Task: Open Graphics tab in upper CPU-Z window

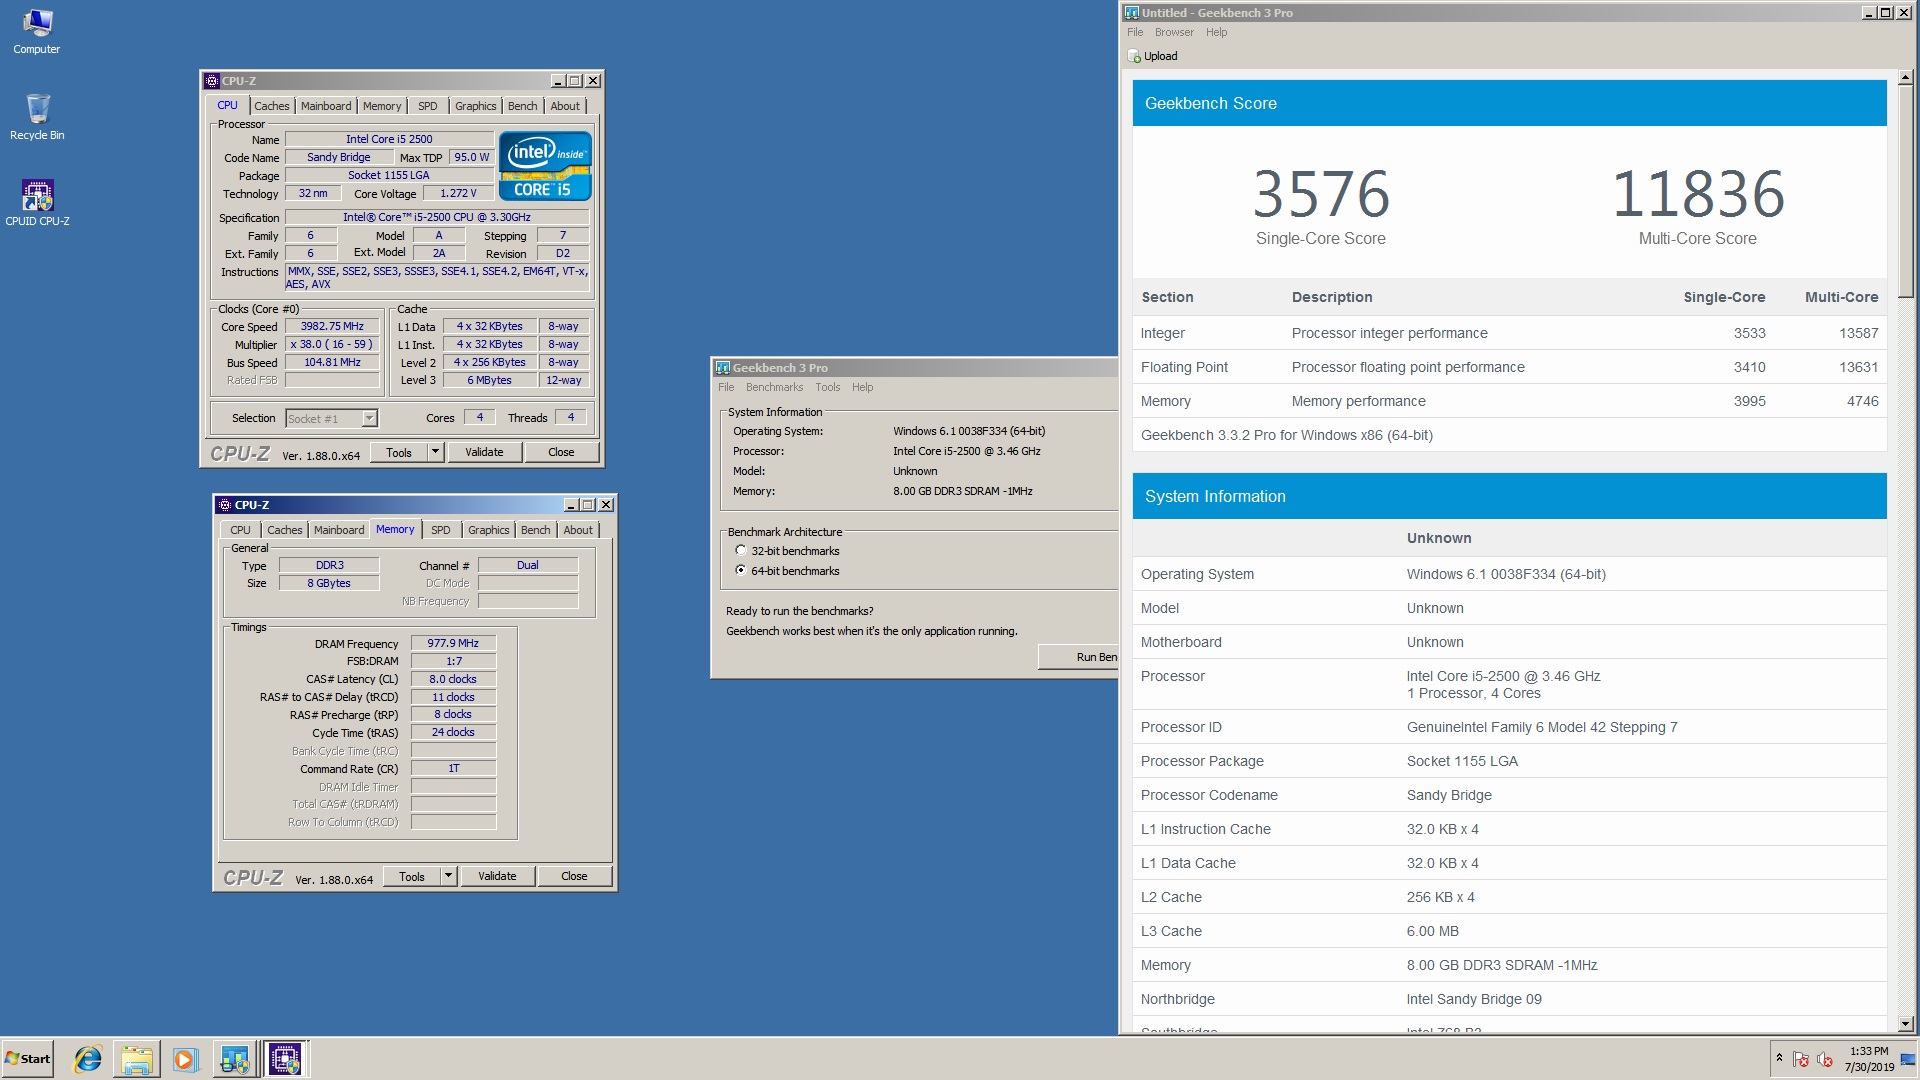Action: (475, 106)
